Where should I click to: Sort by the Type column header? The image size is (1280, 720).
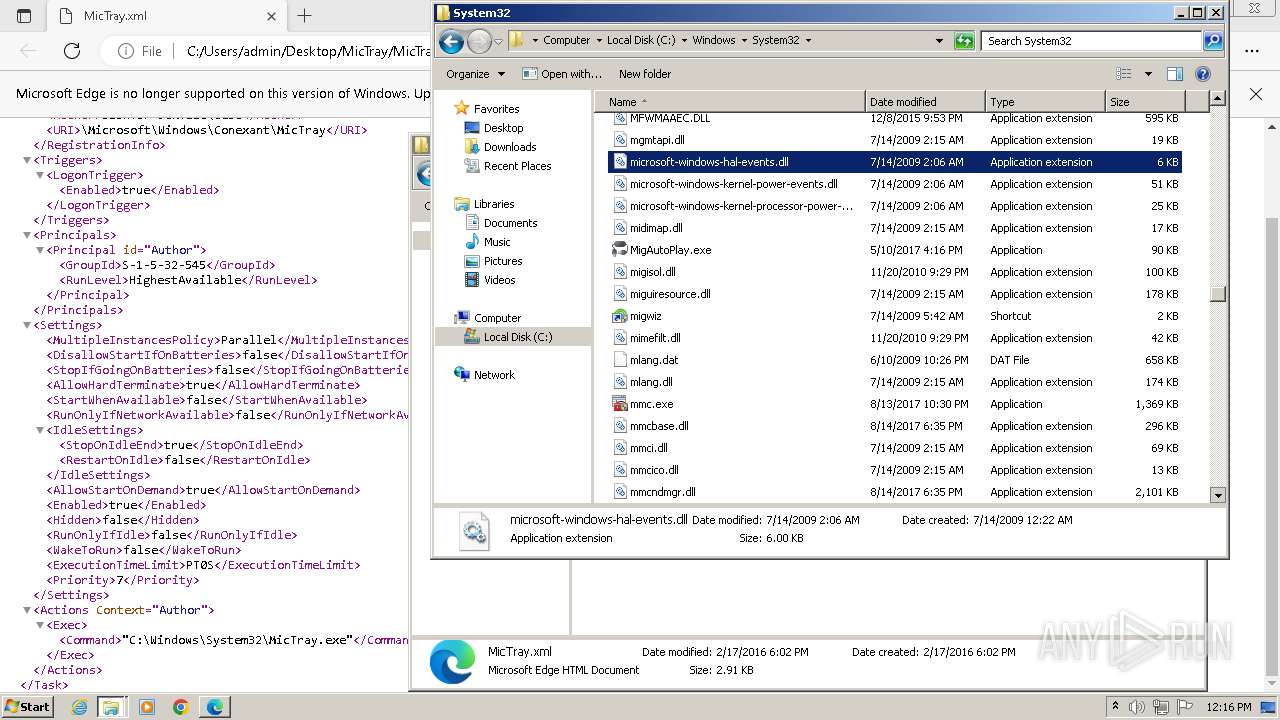coord(1045,102)
